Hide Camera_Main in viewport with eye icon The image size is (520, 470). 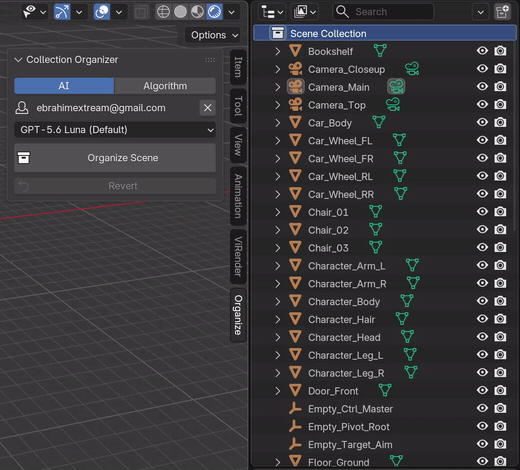482,86
